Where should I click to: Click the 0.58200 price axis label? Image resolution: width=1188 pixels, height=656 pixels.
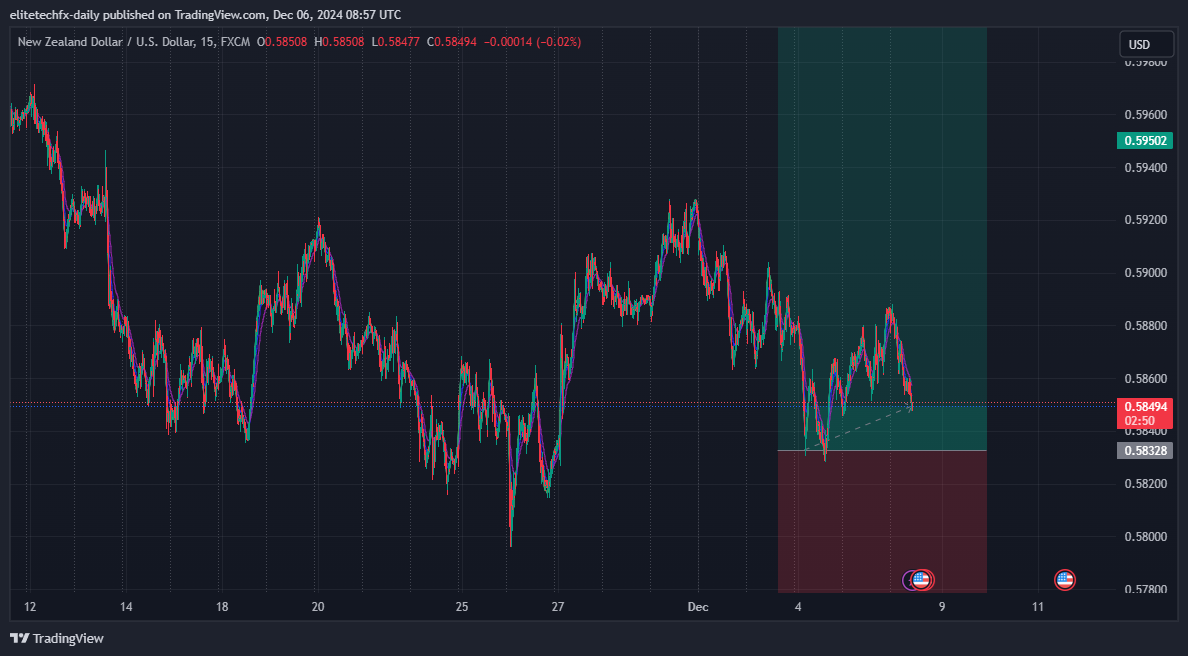click(1146, 483)
